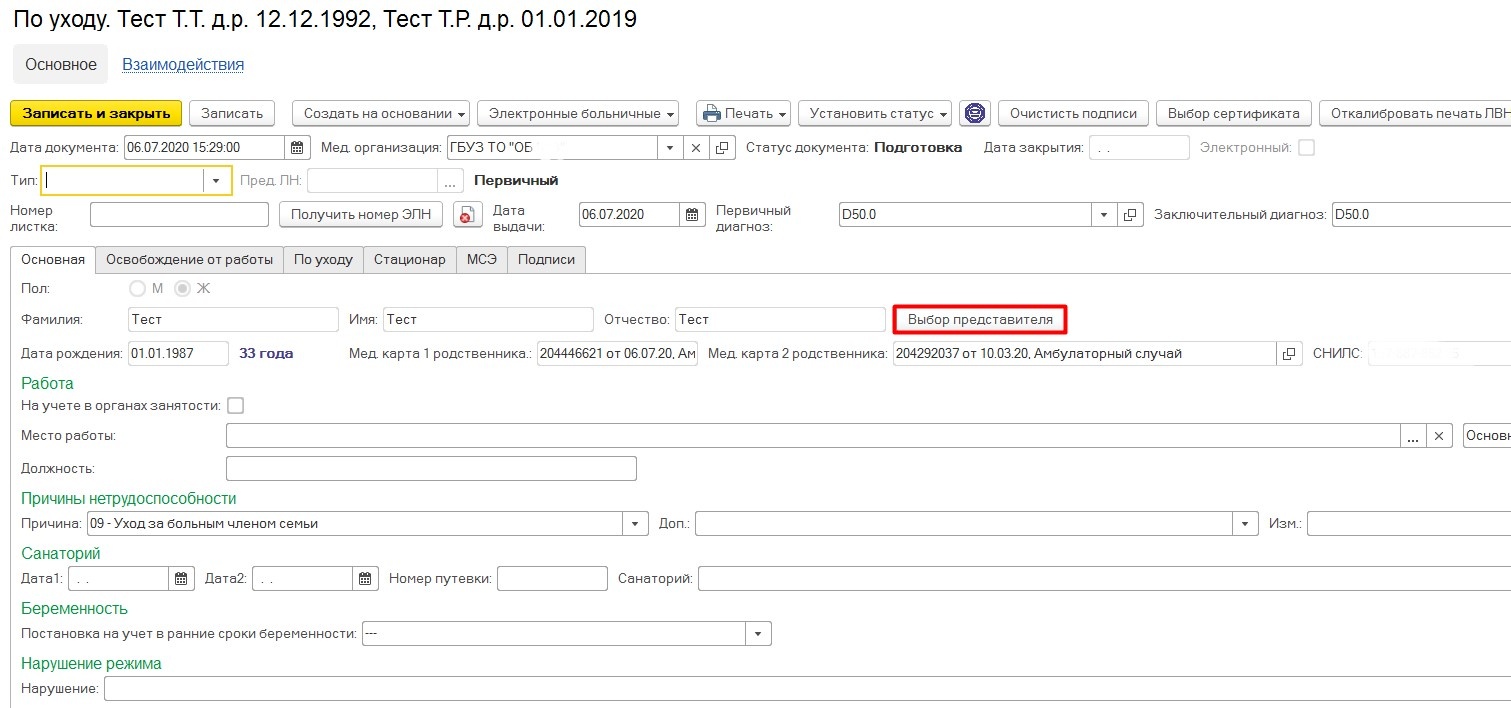This screenshot has width=1511, height=708.
Task: Switch to the Освобождение от работы tab
Action: click(x=189, y=259)
